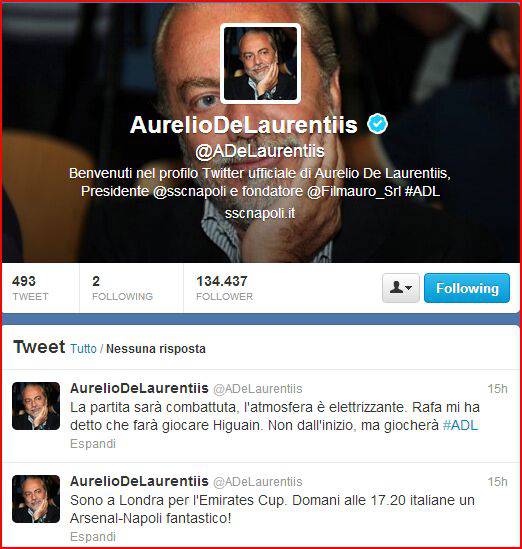Select the Nessuna risposta tab
This screenshot has width=522, height=549.
[156, 349]
